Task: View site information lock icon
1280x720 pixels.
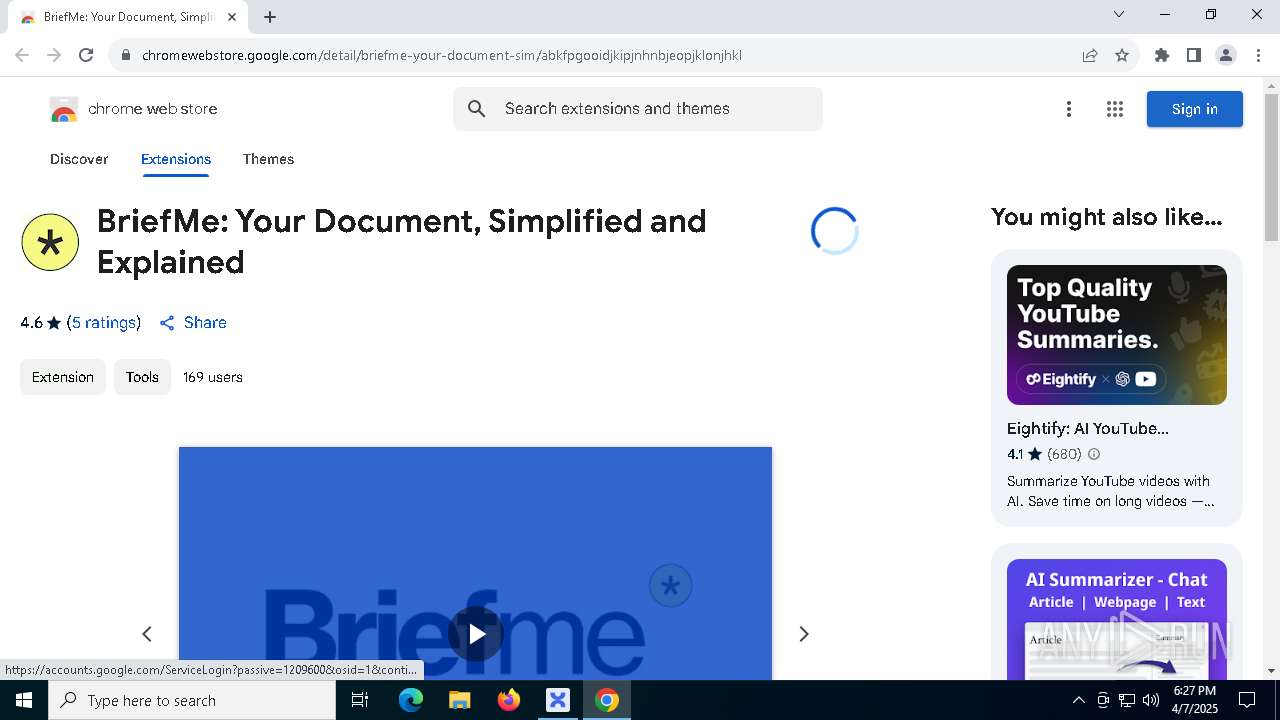Action: pyautogui.click(x=125, y=55)
